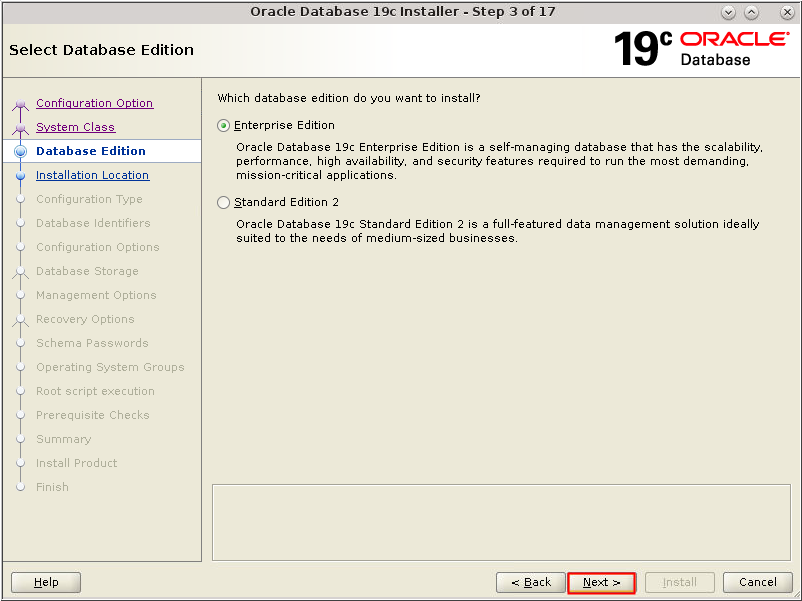Viewport: 802px width, 601px height.
Task: Click the Database Storage step marker icon
Action: pos(22,271)
